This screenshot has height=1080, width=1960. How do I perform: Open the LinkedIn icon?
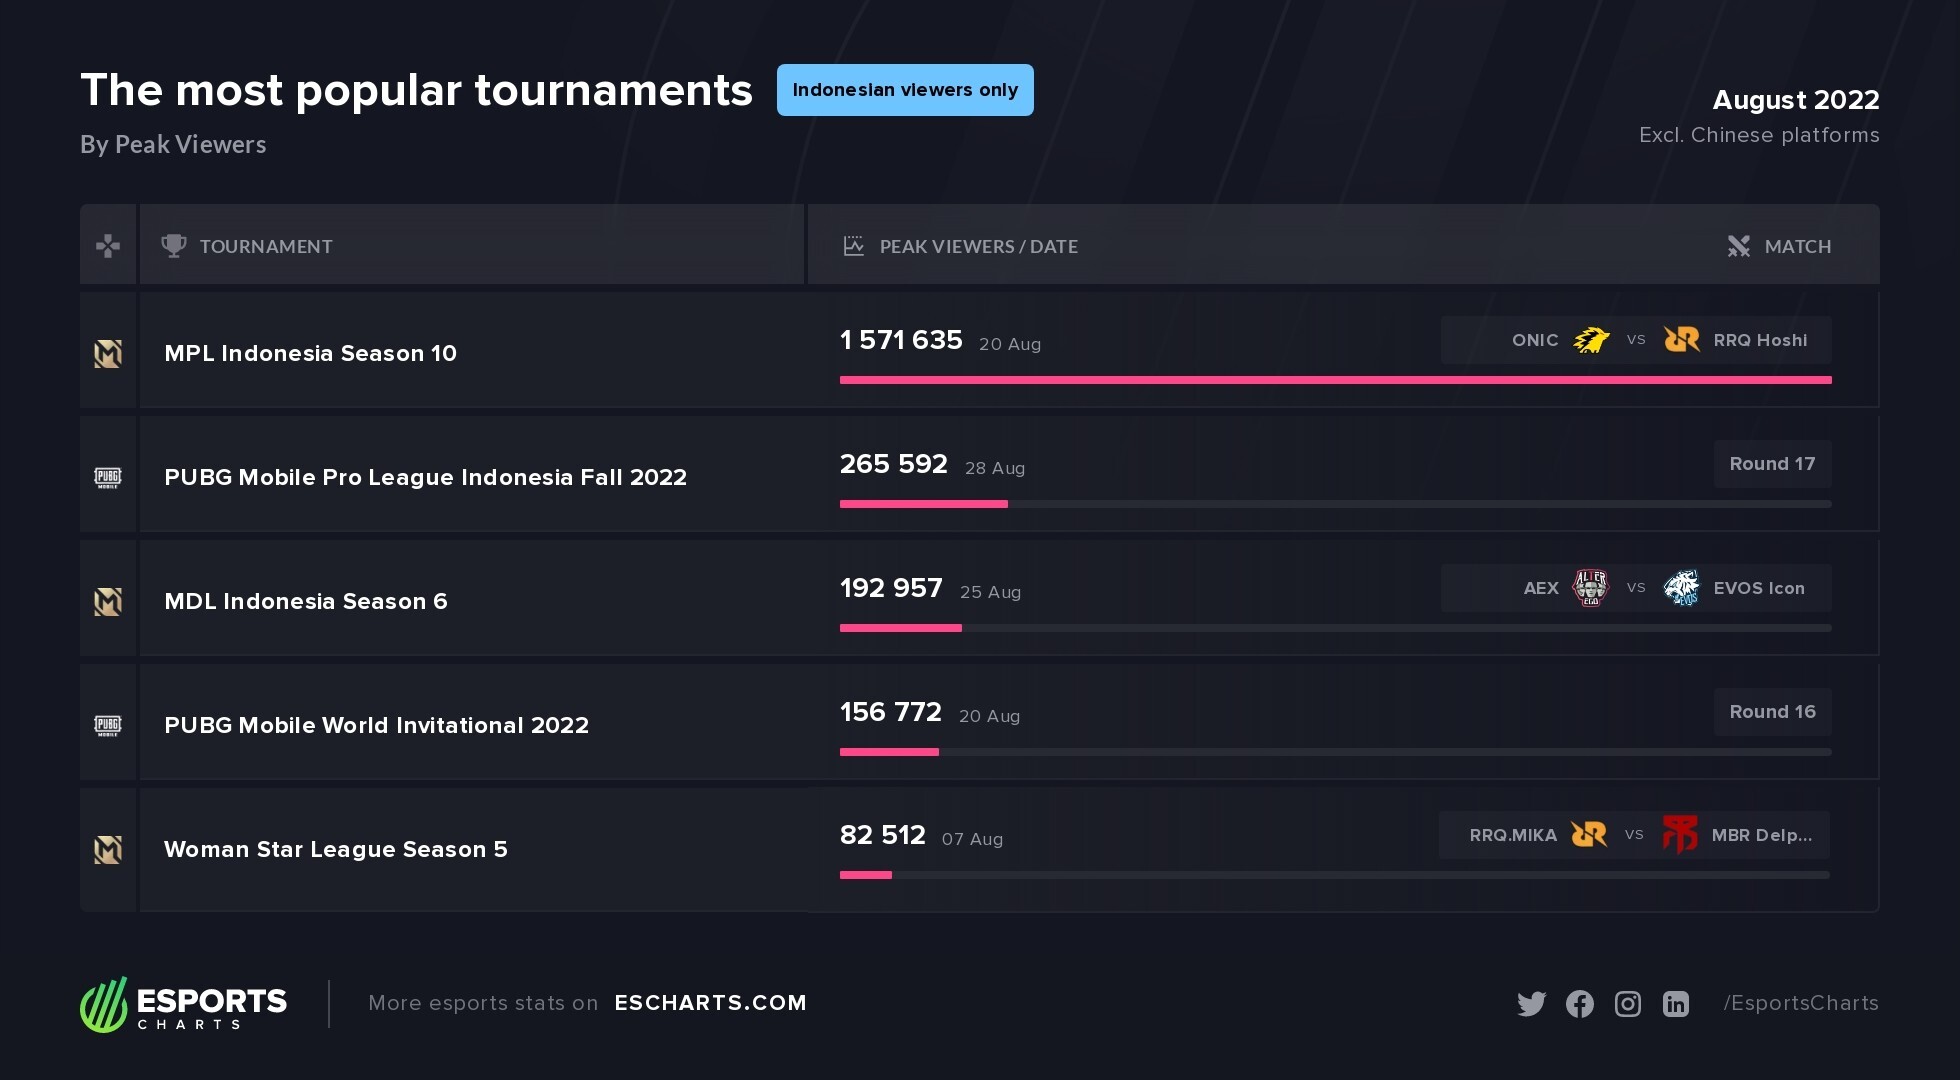click(1676, 1004)
